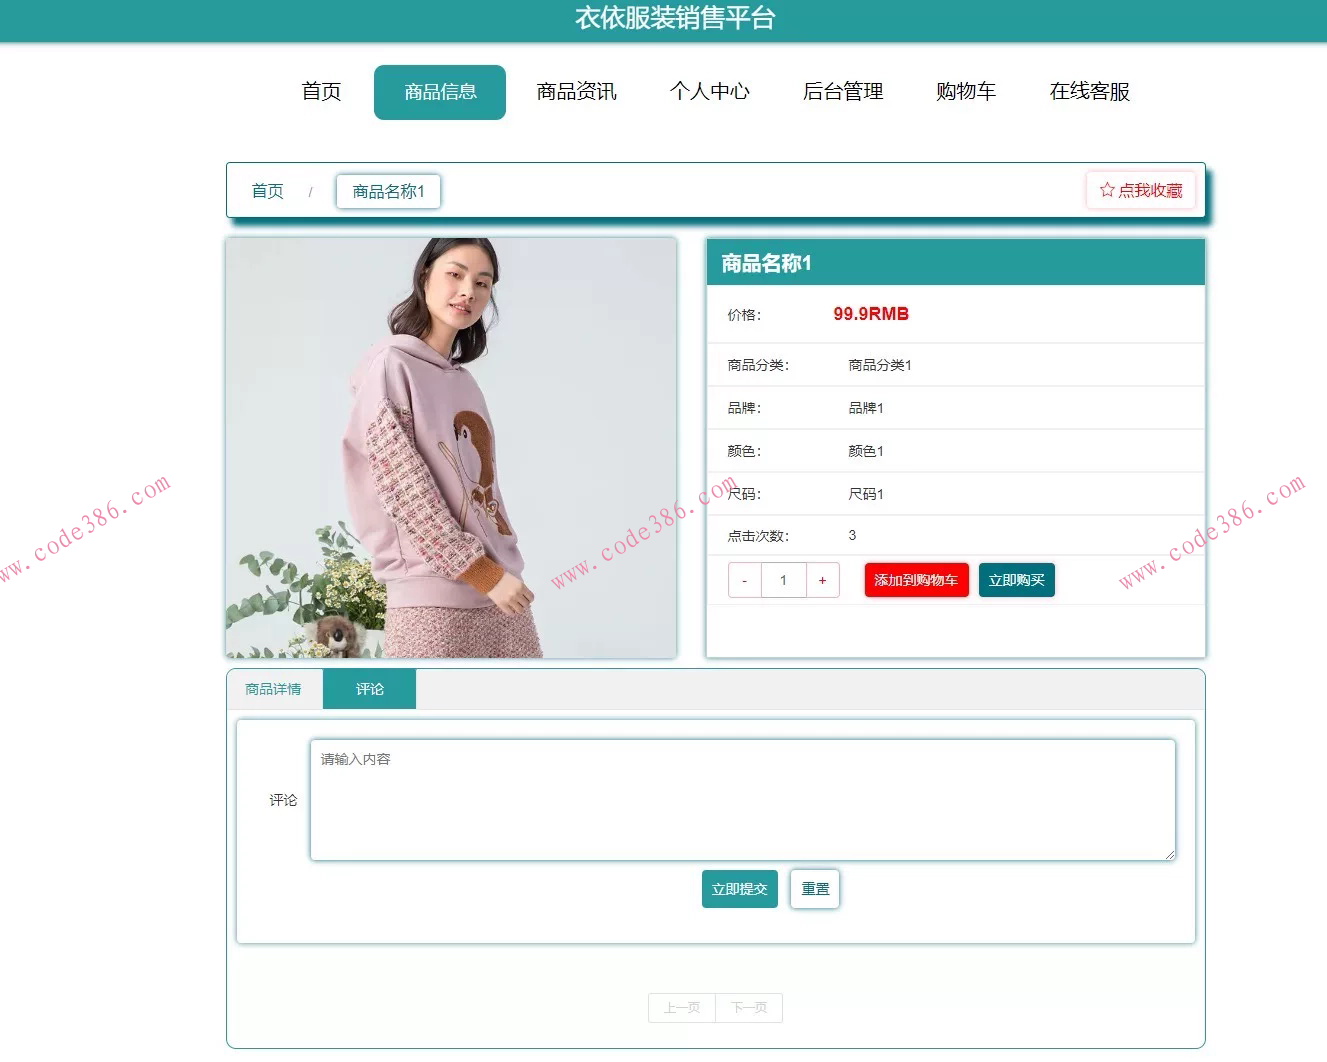Image resolution: width=1327 pixels, height=1062 pixels.
Task: Open the 个人中心 menu item
Action: [710, 91]
